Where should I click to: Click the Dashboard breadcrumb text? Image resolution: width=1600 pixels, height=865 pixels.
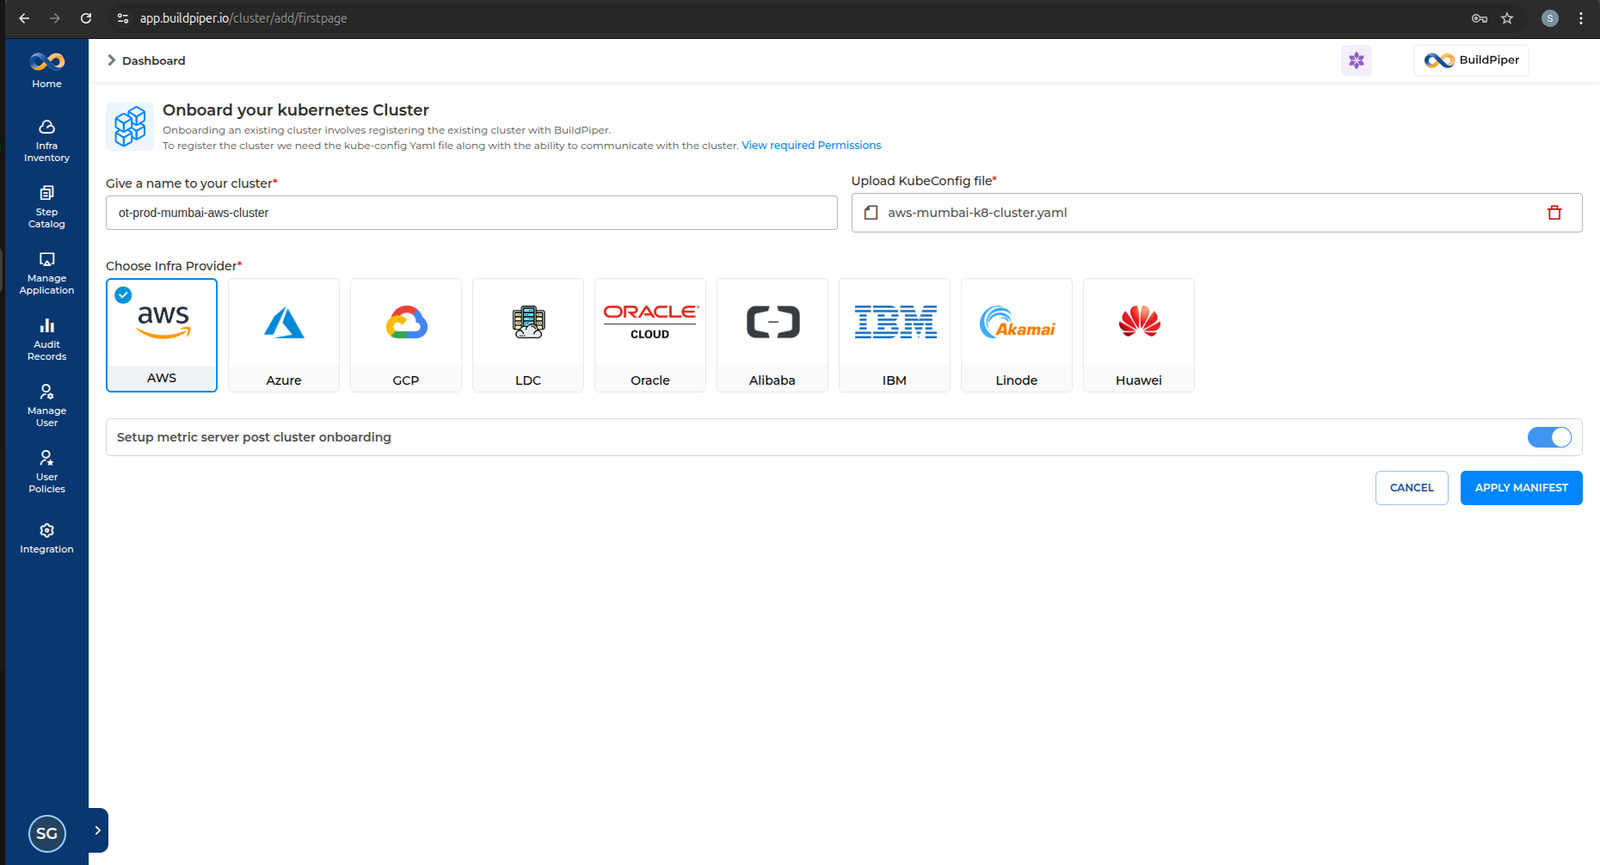click(x=153, y=61)
